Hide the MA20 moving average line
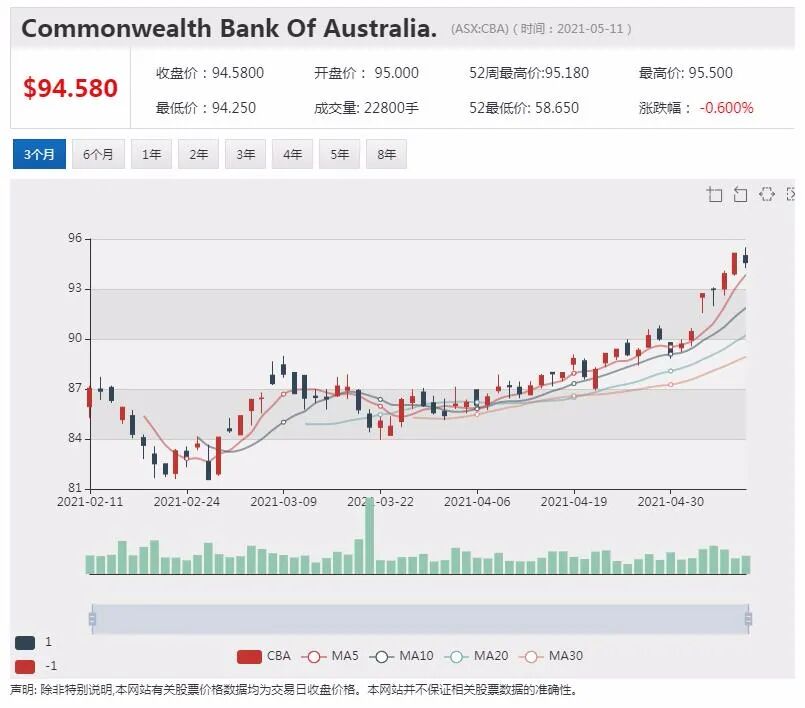 tap(476, 656)
